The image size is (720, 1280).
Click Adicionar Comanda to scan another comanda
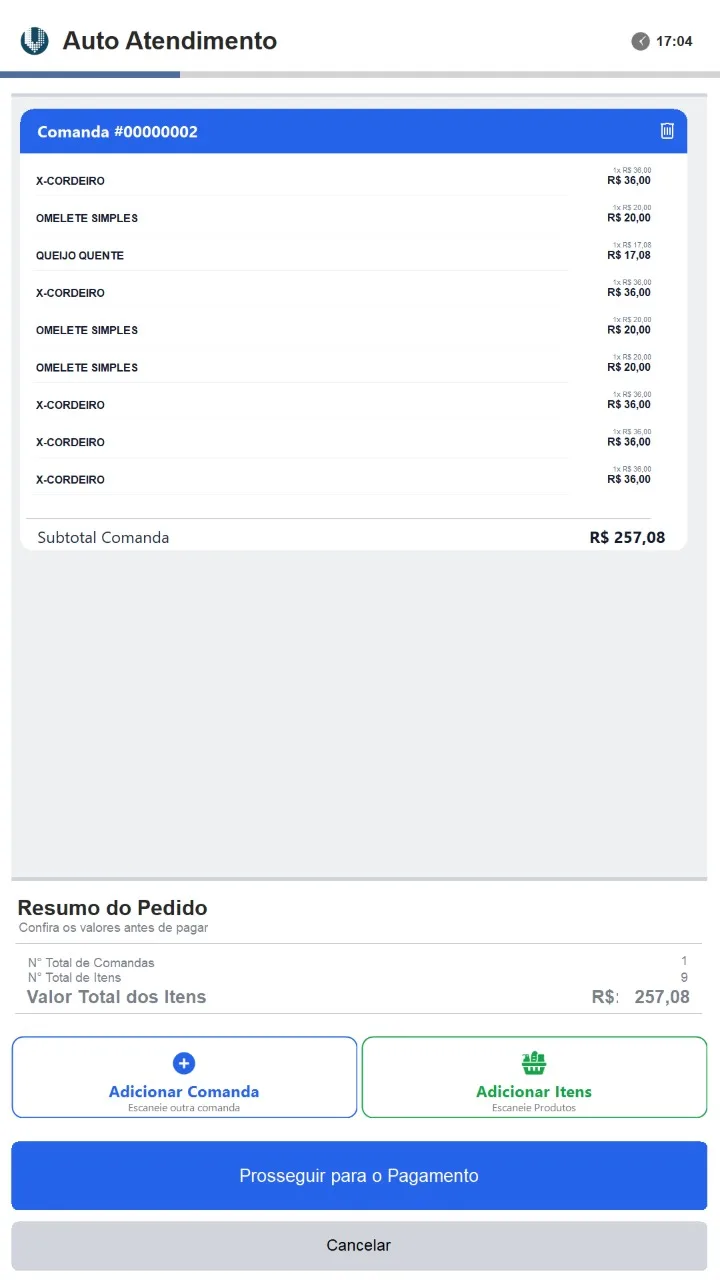(184, 1092)
